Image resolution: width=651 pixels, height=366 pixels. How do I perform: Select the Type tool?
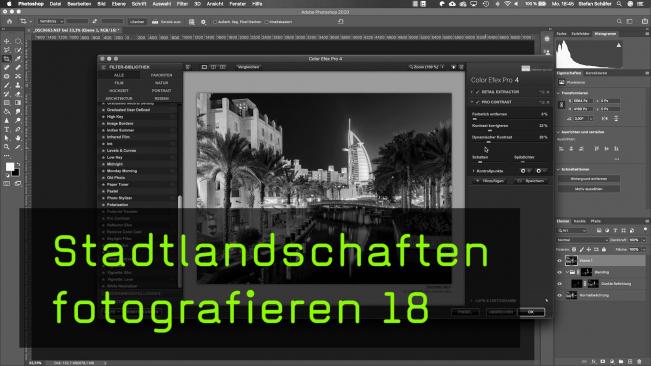pos(7,129)
